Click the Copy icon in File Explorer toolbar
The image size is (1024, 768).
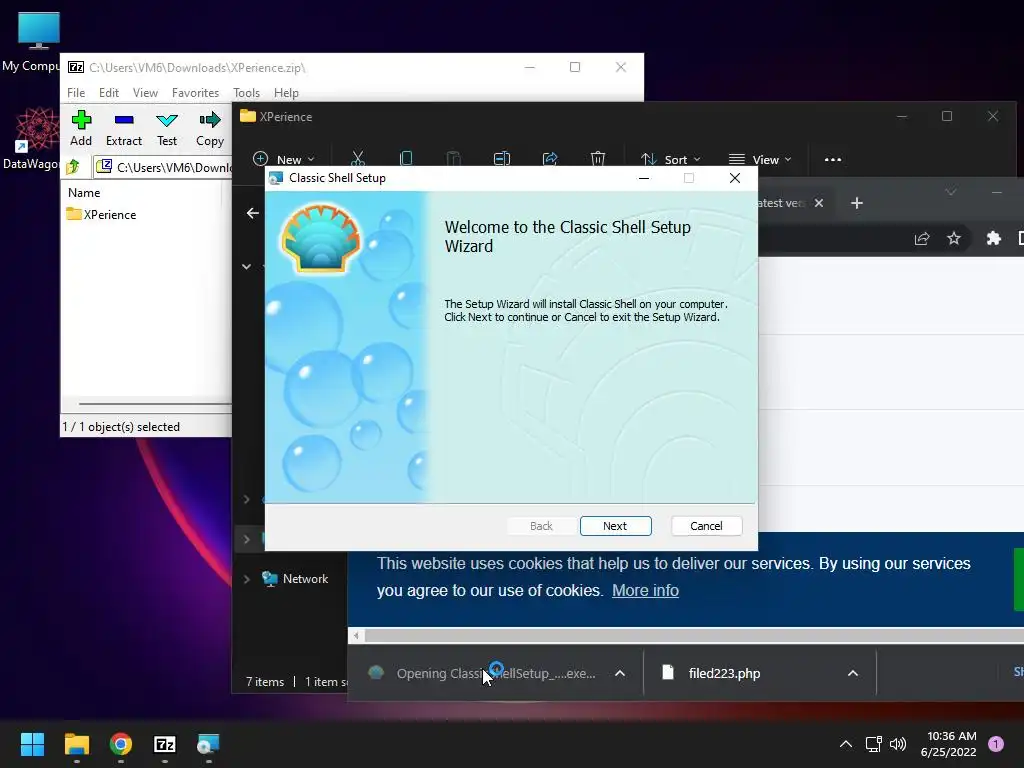[x=406, y=159]
